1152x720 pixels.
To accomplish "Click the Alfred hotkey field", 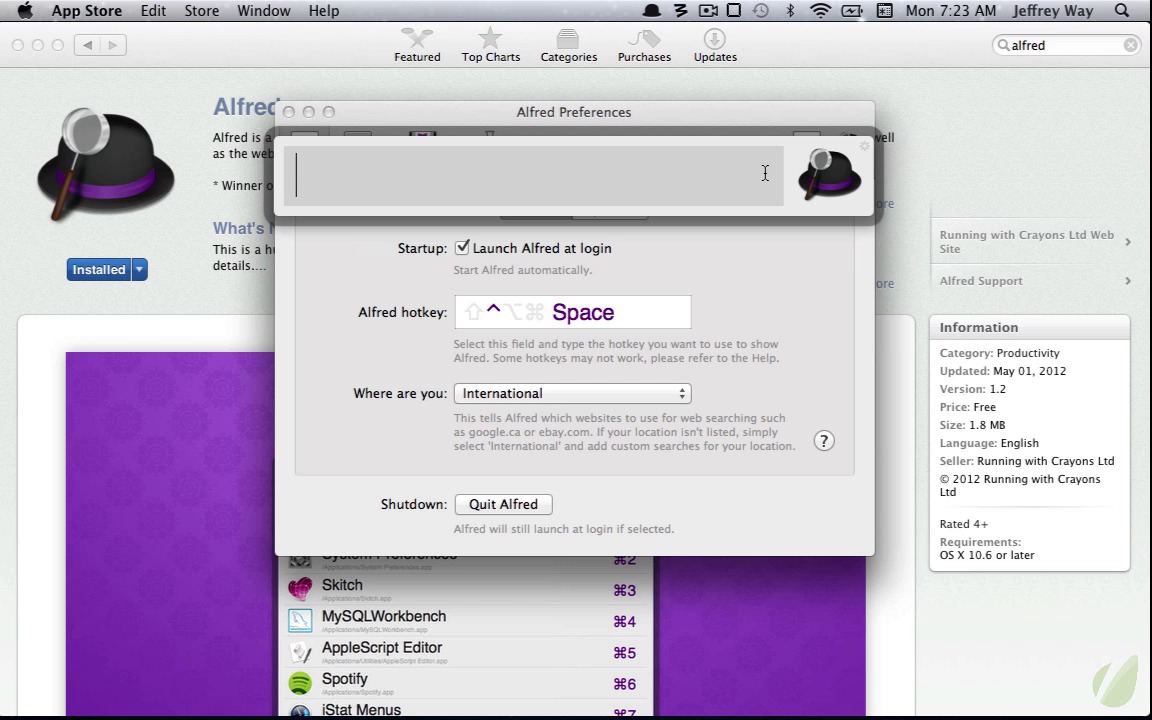I will pyautogui.click(x=573, y=312).
